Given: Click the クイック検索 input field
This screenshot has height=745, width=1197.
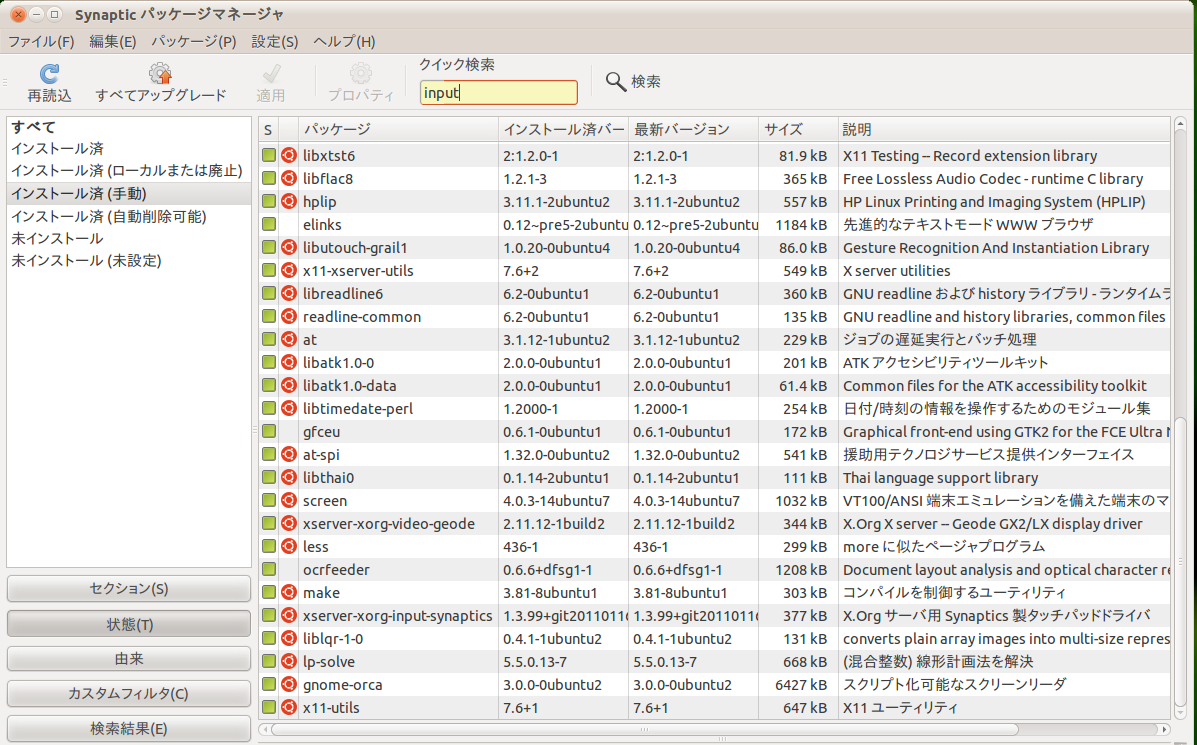Looking at the screenshot, I should tap(498, 92).
